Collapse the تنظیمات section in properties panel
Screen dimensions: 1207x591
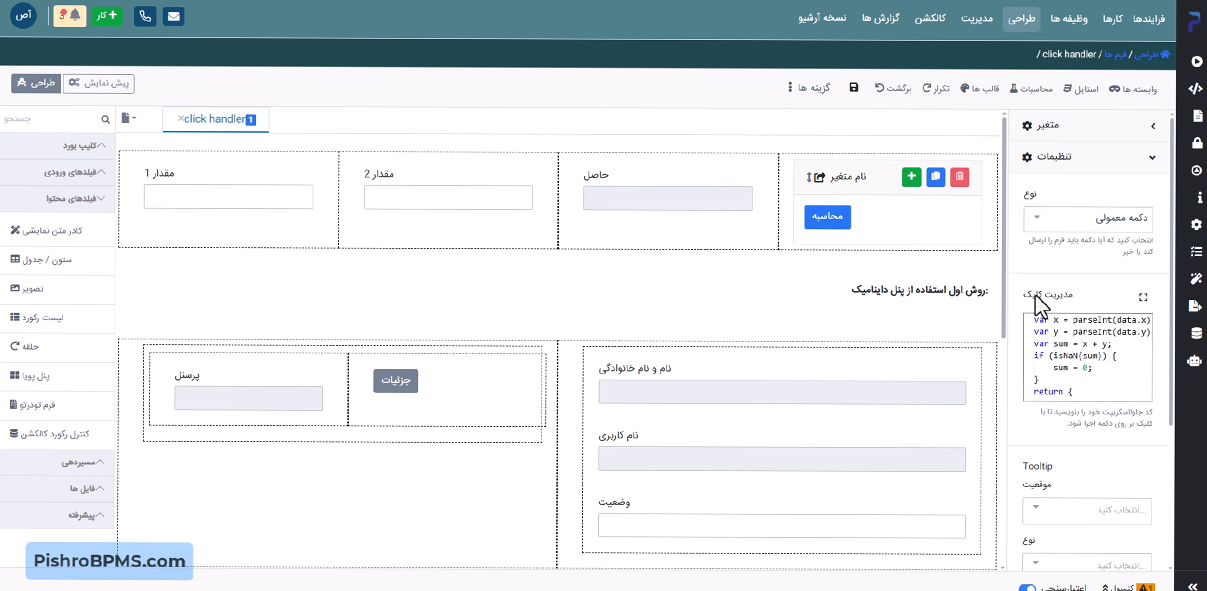[1090, 157]
